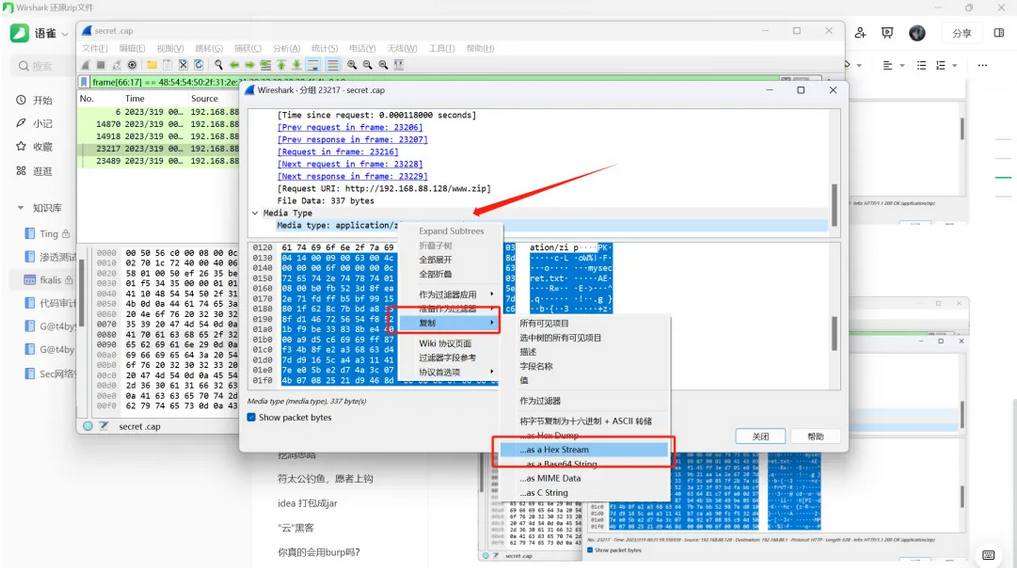Viewport: 1017px width, 568px height.
Task: Toggle the Yuque side panel layout icon
Action: tap(999, 33)
